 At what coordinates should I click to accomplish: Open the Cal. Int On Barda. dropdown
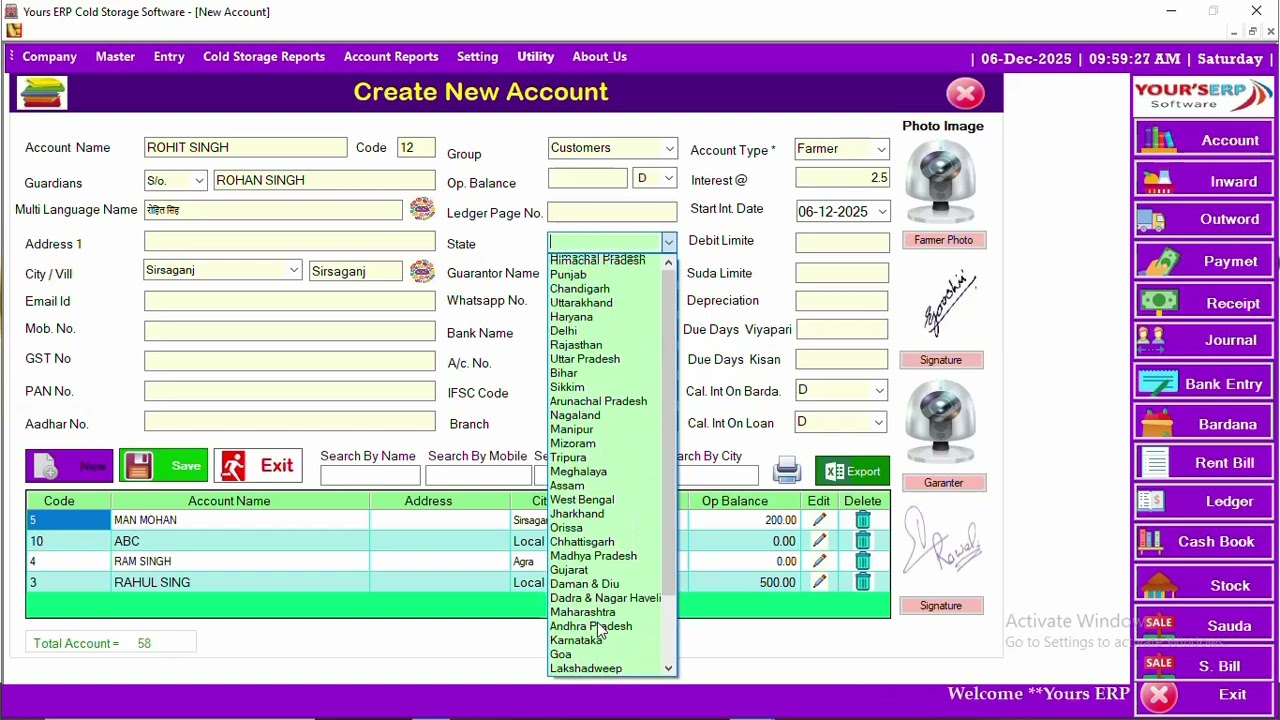(879, 391)
